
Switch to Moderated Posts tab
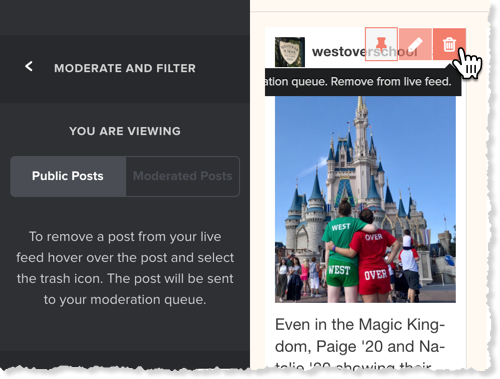[x=183, y=176]
